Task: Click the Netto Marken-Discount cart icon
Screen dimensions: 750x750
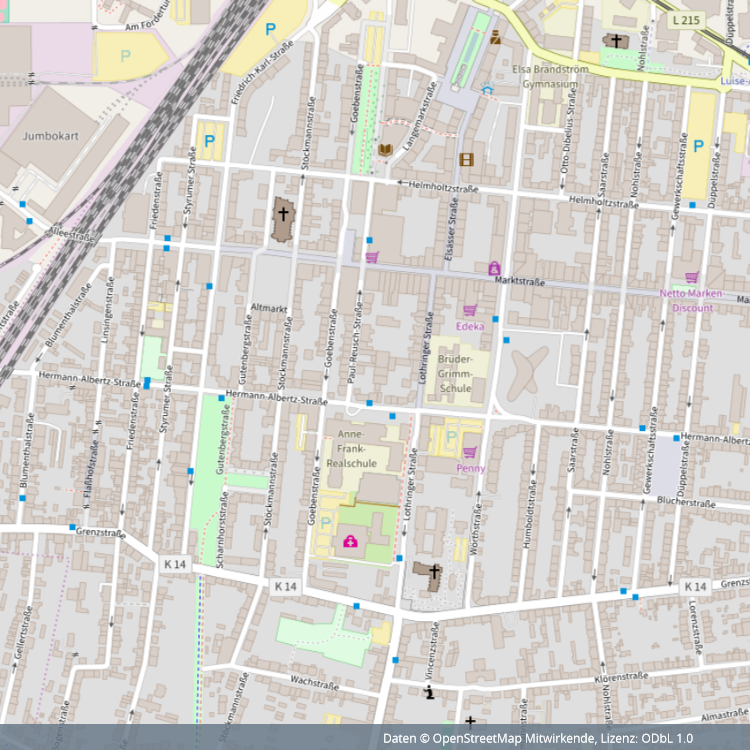Action: [x=691, y=278]
